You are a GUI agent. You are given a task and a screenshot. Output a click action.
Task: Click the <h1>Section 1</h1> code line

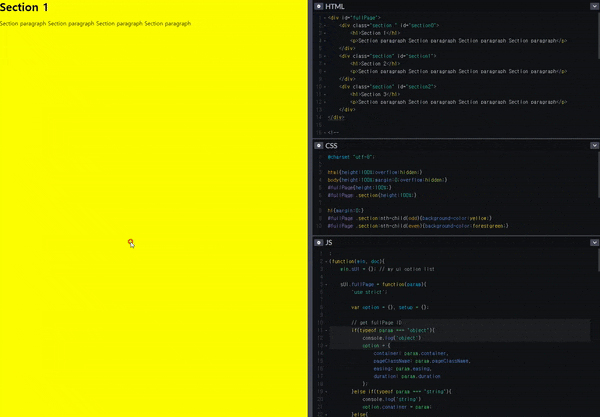point(375,33)
